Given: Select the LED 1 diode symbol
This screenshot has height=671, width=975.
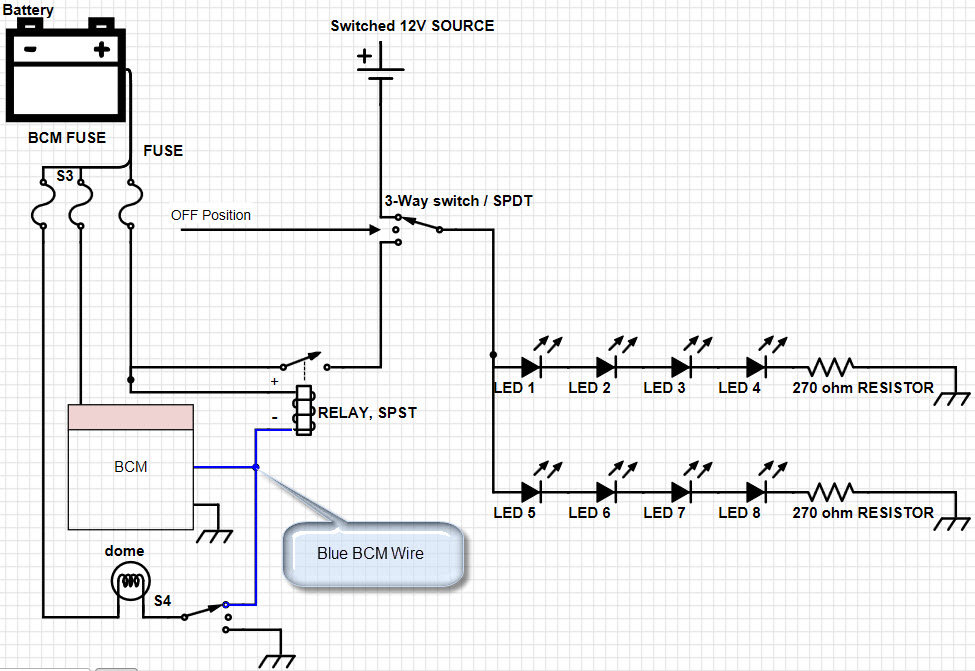Looking at the screenshot, I should coord(531,366).
